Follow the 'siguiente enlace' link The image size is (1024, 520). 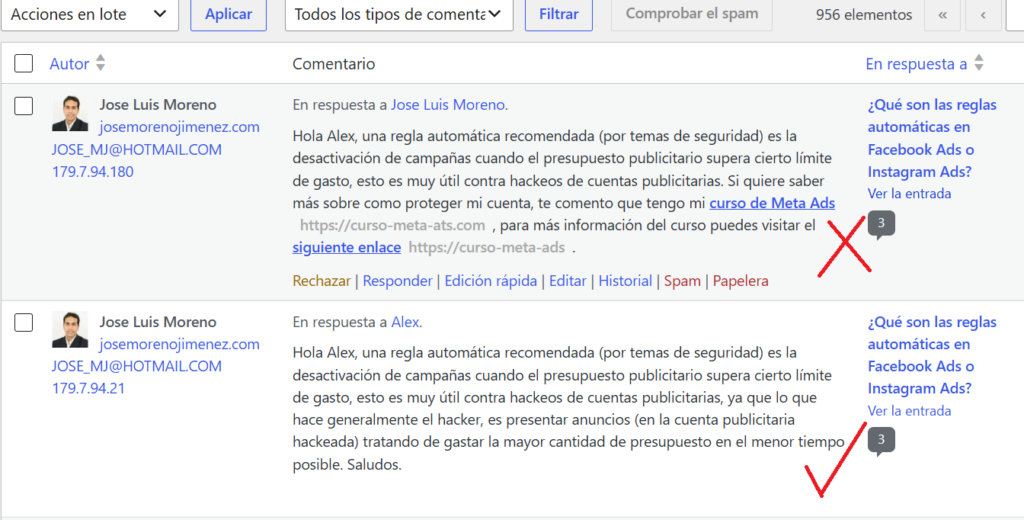[347, 248]
